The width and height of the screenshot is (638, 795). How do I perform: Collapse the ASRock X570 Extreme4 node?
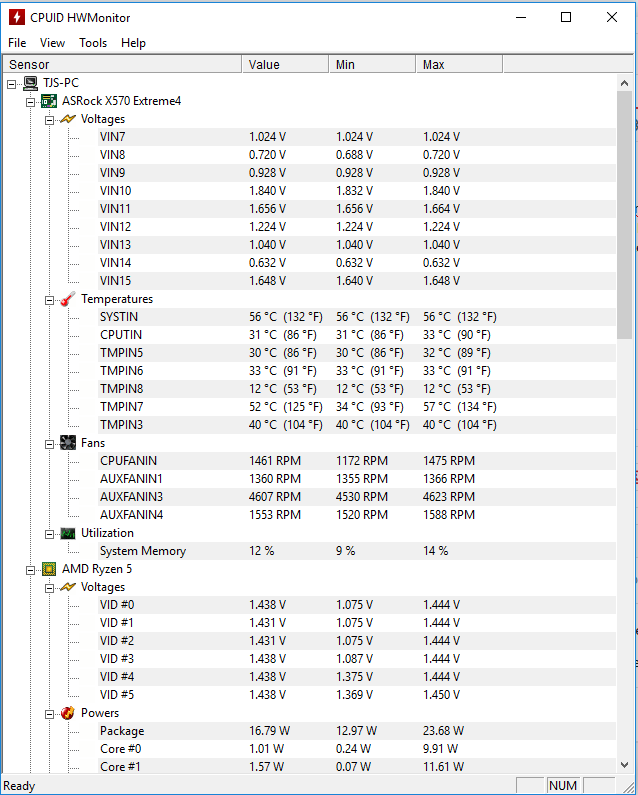(x=30, y=102)
